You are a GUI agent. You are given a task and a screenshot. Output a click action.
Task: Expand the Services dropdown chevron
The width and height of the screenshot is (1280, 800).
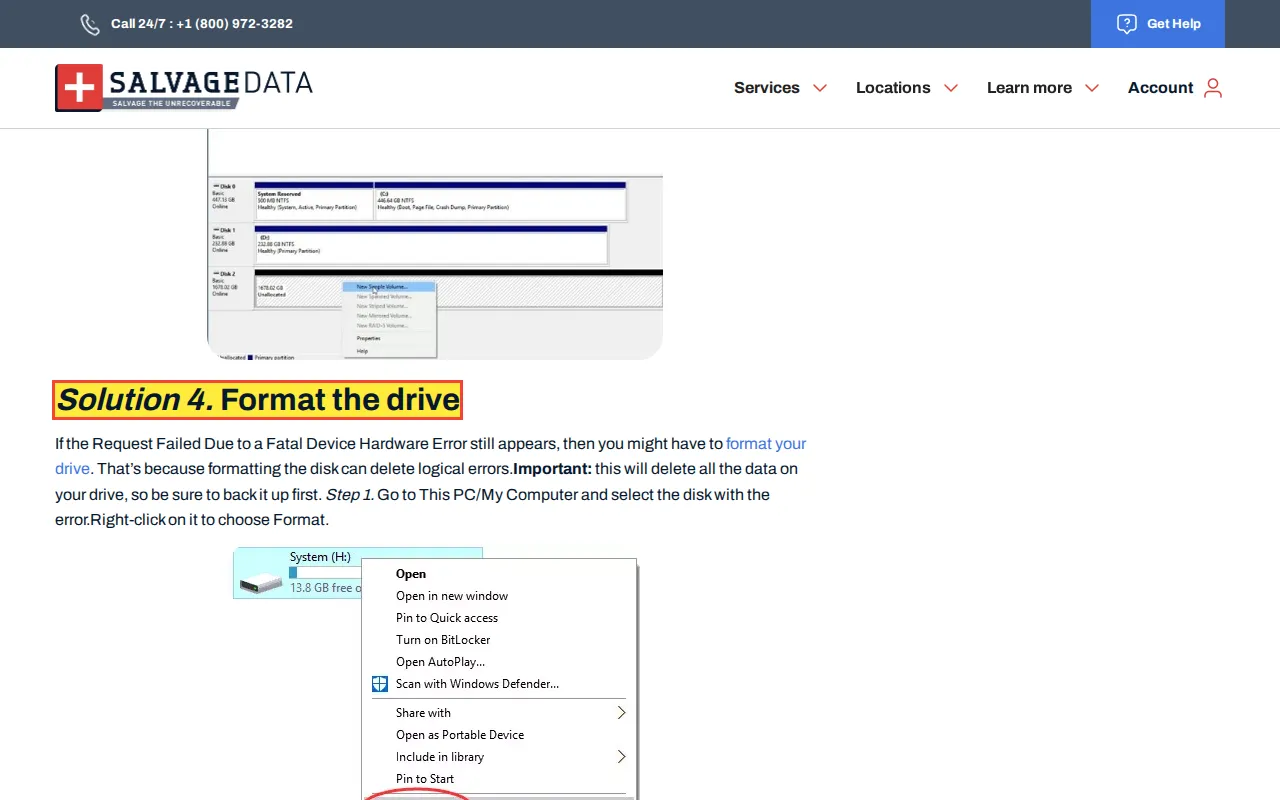[x=820, y=88]
